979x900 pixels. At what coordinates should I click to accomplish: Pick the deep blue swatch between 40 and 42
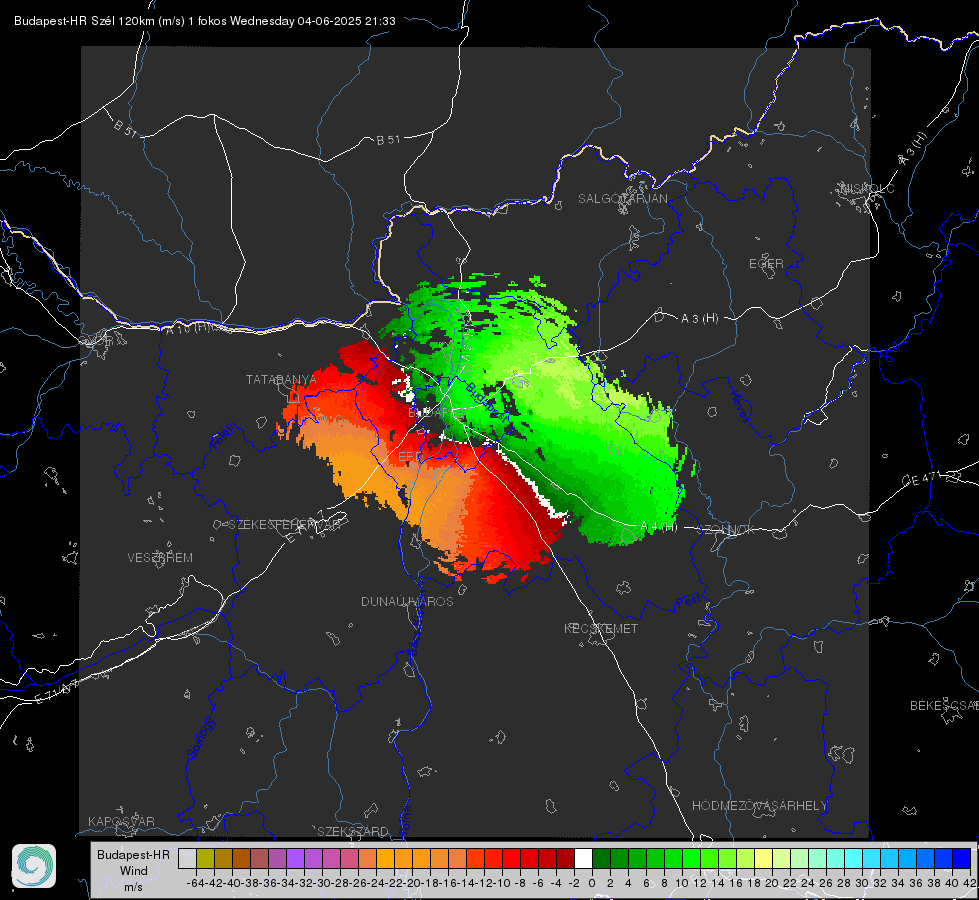point(961,858)
